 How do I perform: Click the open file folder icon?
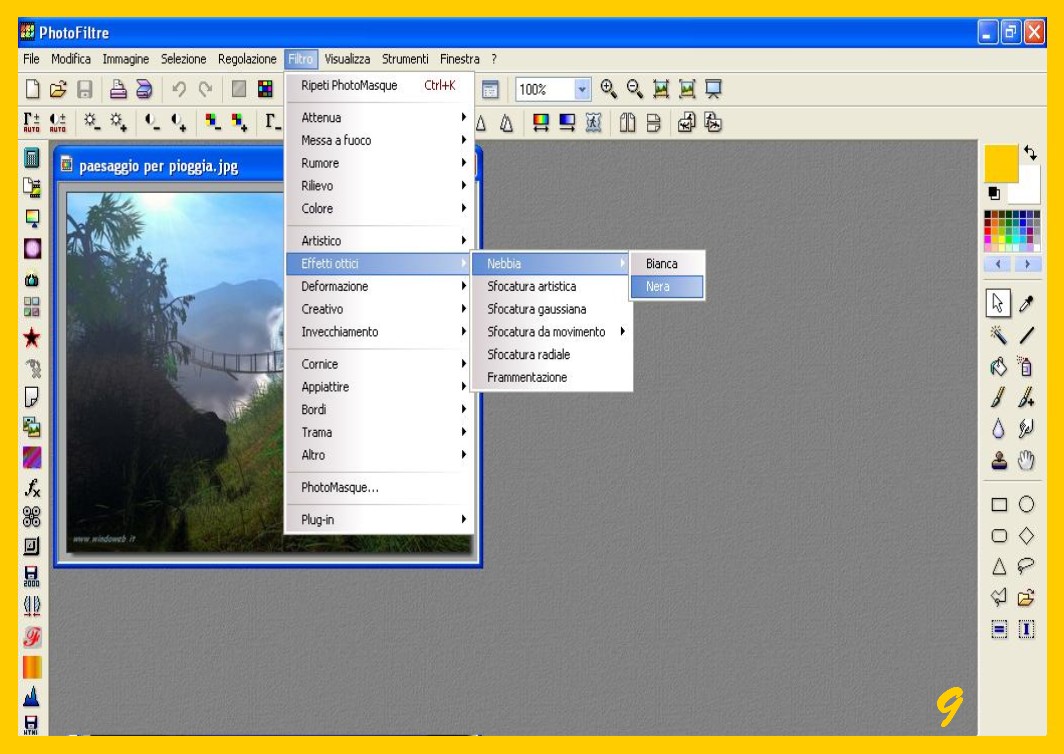[x=59, y=89]
